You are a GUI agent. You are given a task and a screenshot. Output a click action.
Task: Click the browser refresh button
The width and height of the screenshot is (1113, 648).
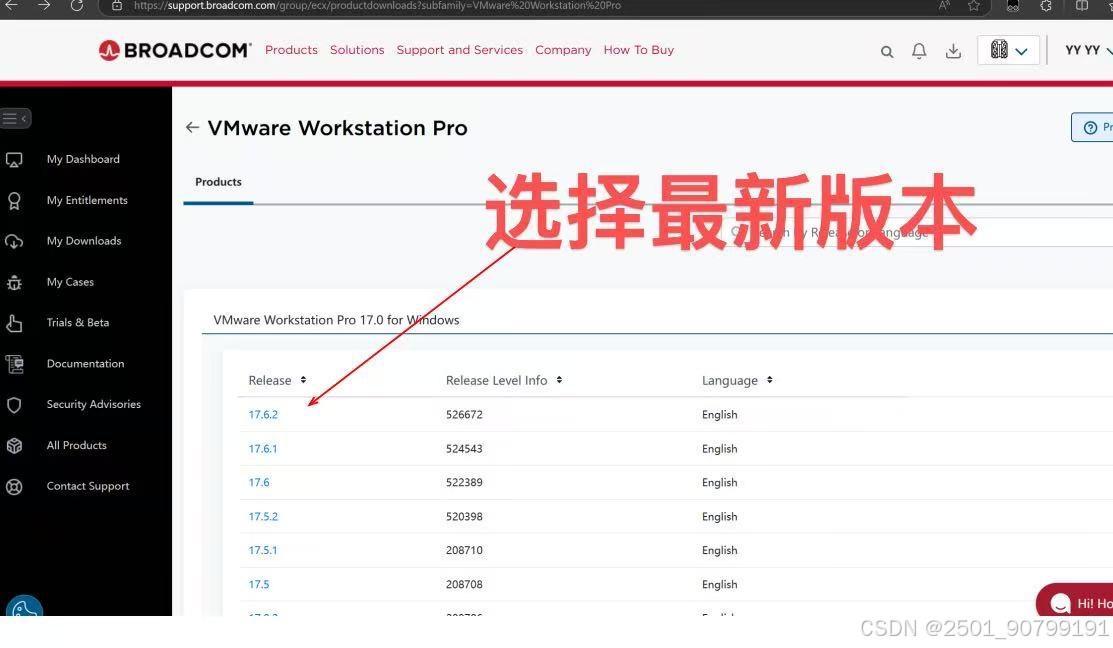pyautogui.click(x=77, y=6)
